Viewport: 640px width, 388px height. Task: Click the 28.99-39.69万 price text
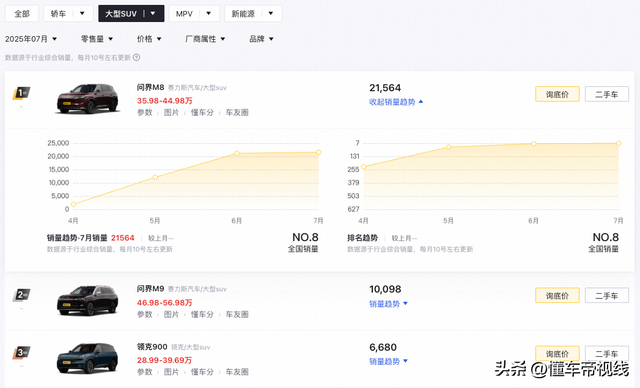[164, 360]
